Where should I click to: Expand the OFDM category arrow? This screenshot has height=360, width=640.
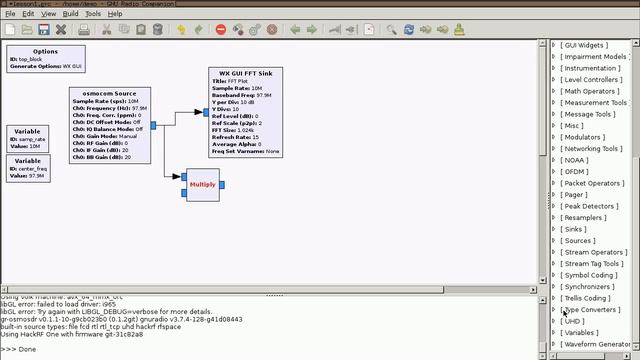coord(554,171)
